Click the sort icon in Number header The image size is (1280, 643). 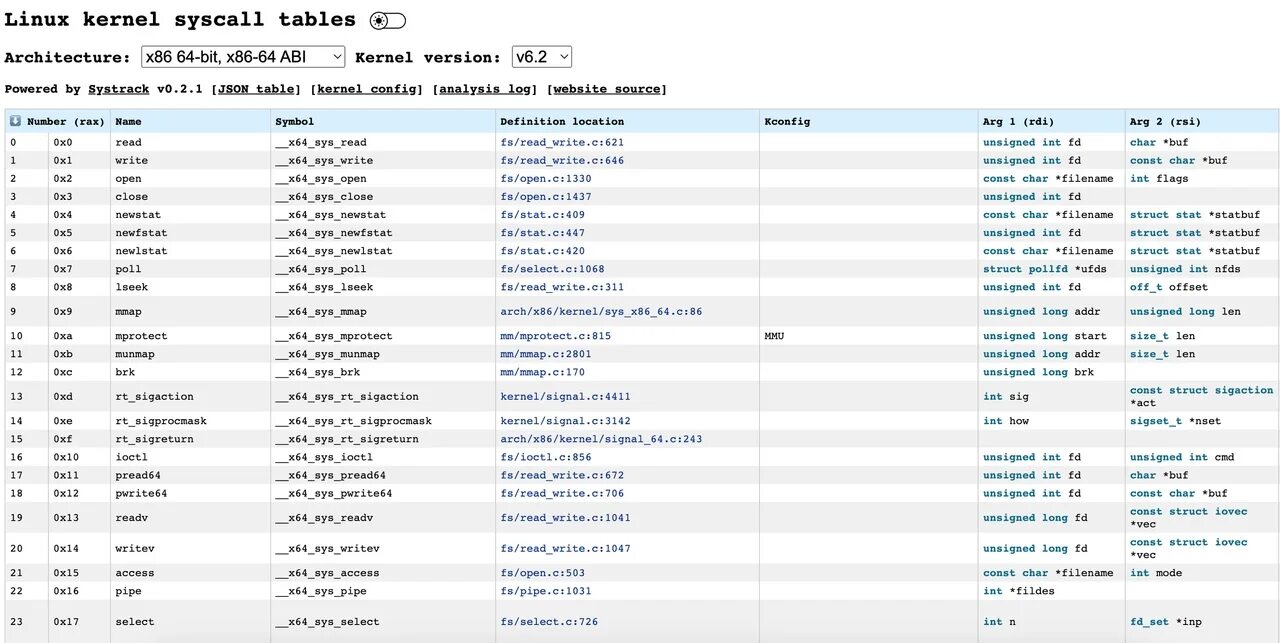click(x=15, y=121)
